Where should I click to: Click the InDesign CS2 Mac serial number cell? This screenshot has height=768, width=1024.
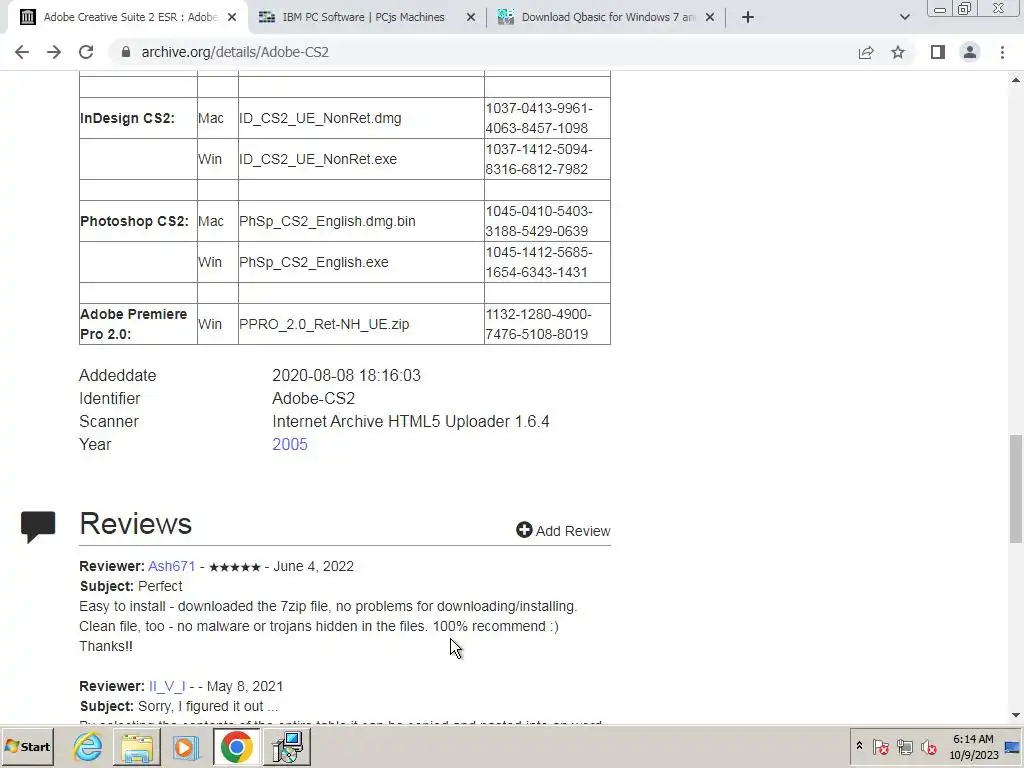(x=547, y=118)
